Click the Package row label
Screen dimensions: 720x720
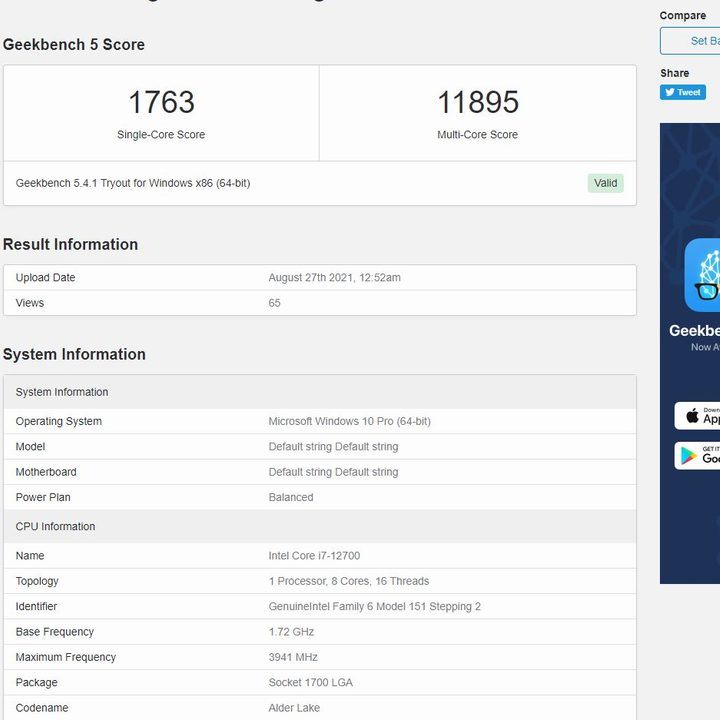coord(36,683)
